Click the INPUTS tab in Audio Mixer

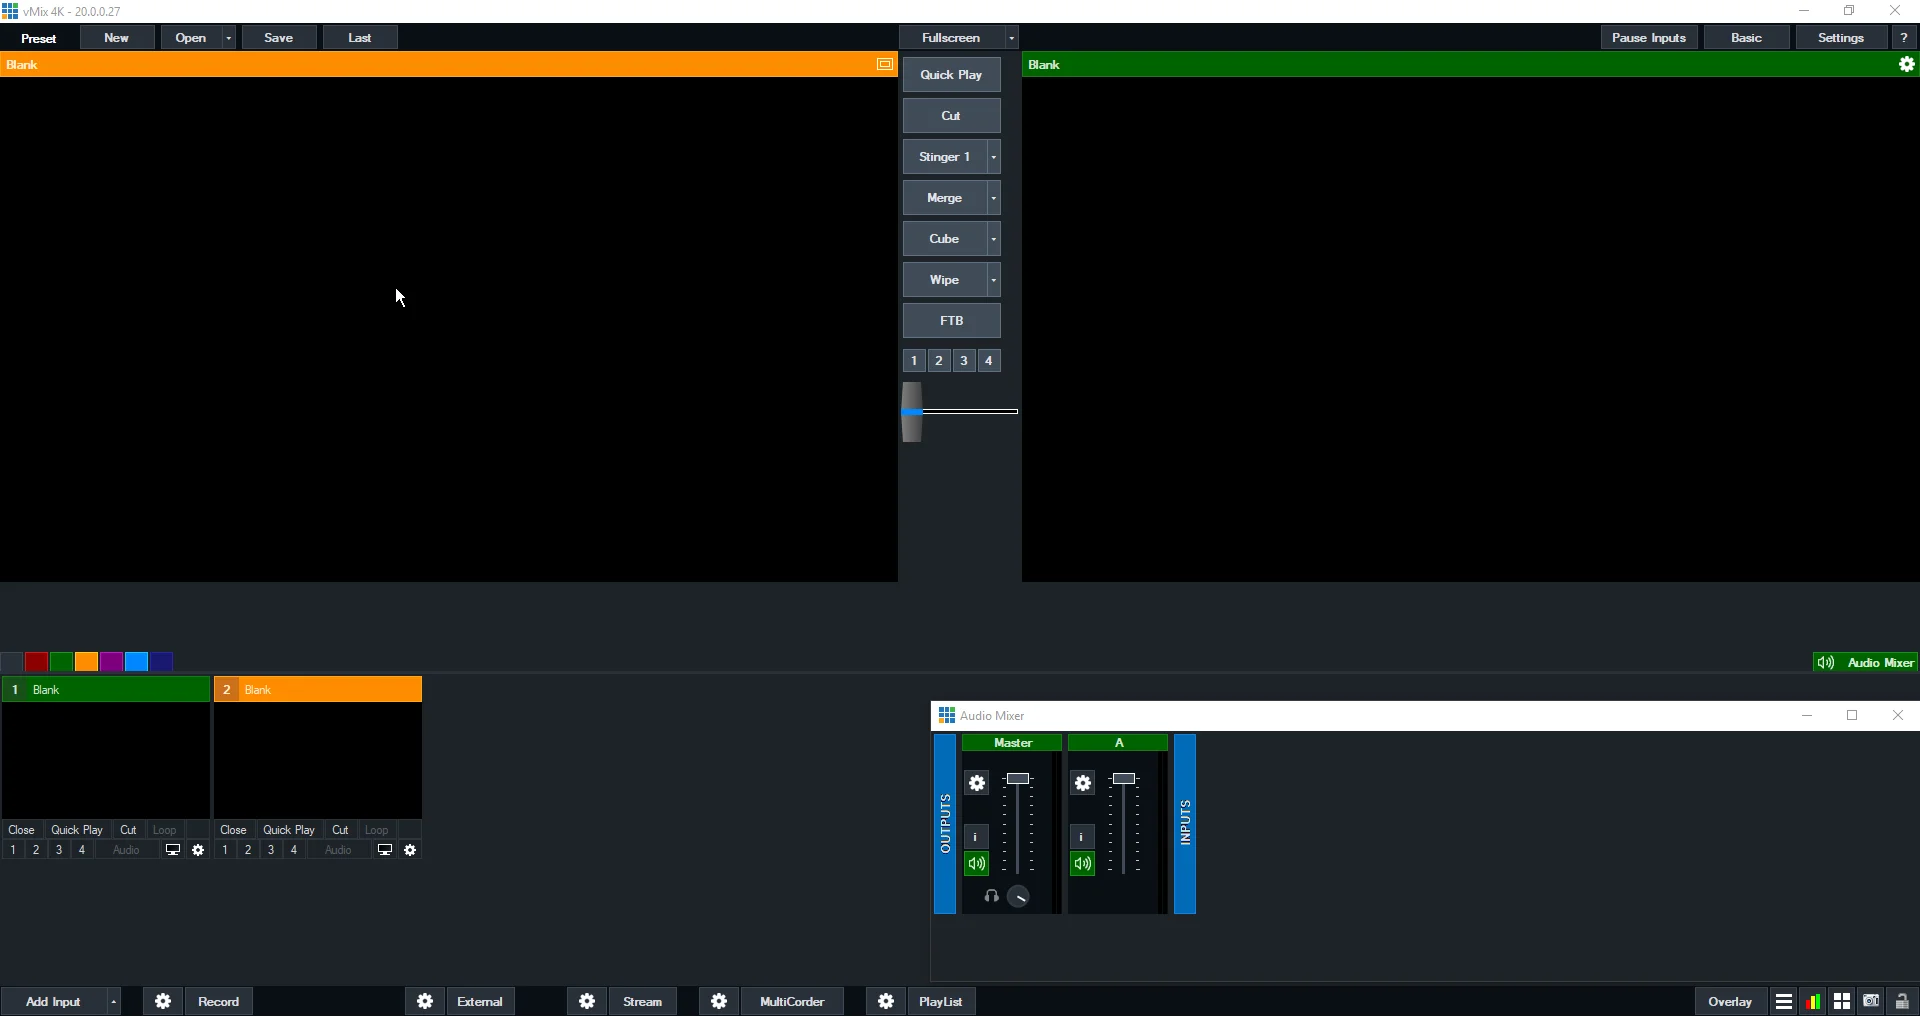(1185, 824)
